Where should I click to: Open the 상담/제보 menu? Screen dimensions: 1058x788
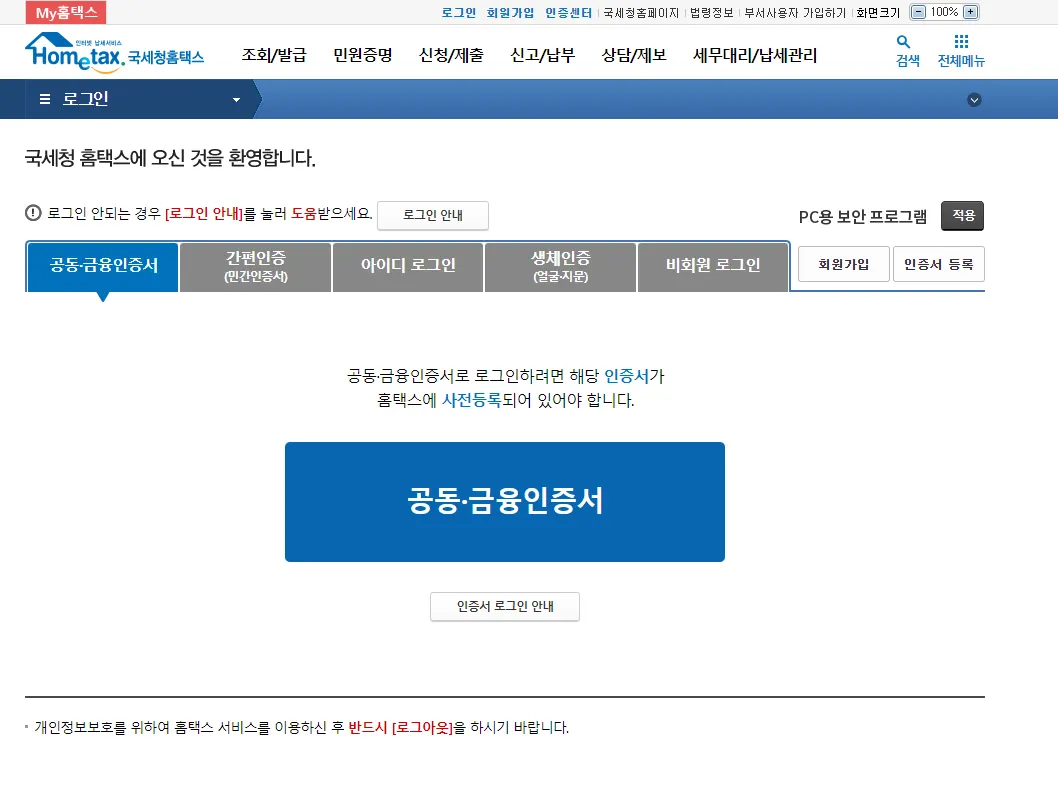(634, 55)
